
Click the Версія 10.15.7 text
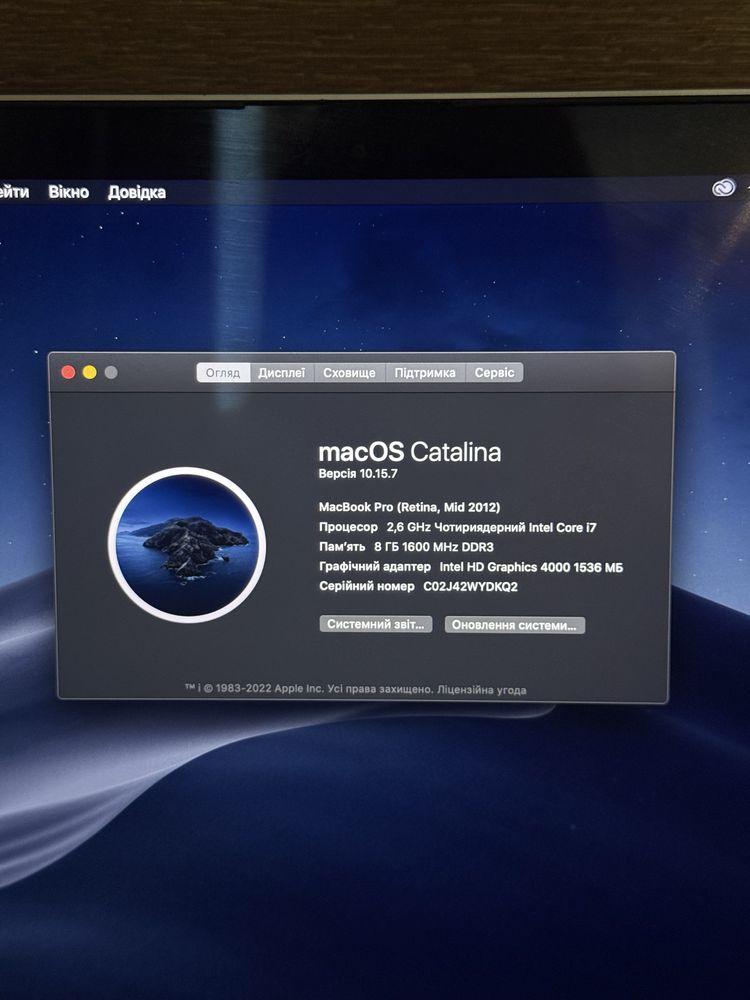(358, 474)
